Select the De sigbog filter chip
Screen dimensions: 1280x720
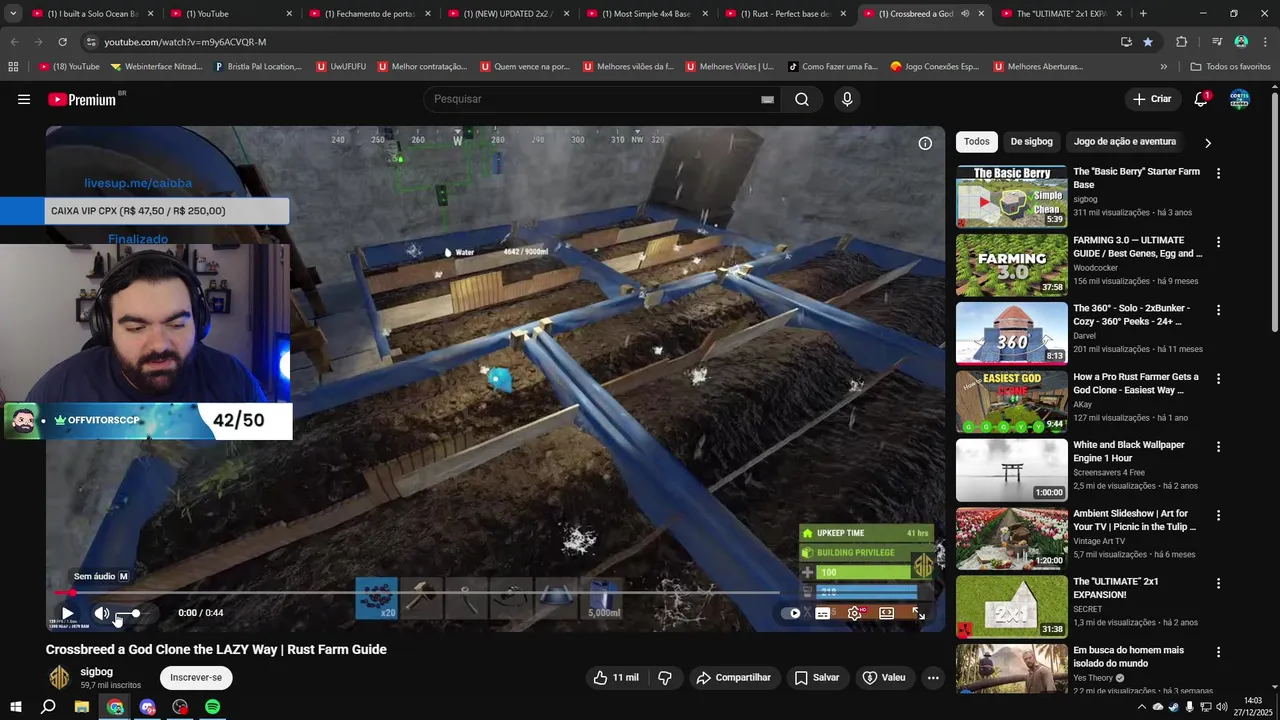click(x=1031, y=142)
